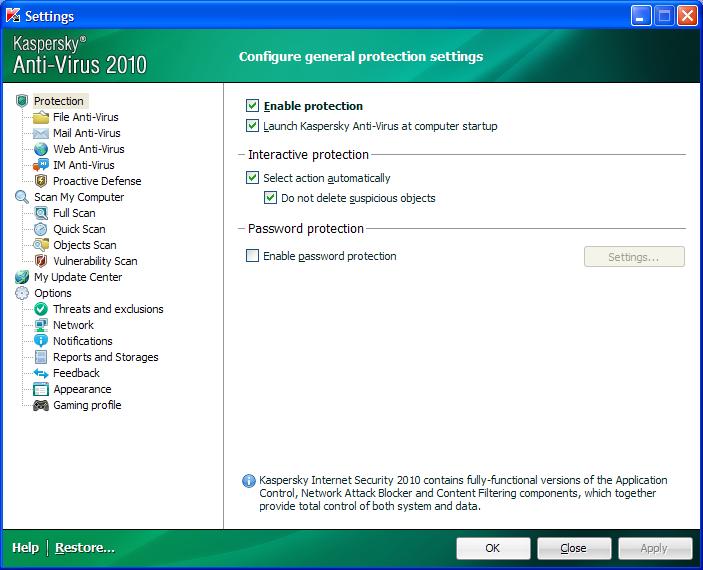Click the File Anti-Virus folder icon
Screen dimensions: 703x570
point(41,117)
